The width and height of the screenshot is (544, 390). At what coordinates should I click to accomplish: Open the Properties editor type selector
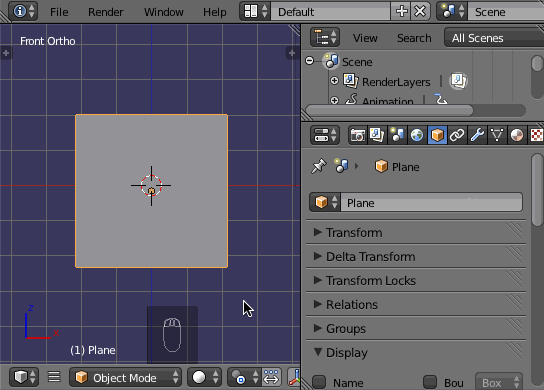[x=325, y=135]
